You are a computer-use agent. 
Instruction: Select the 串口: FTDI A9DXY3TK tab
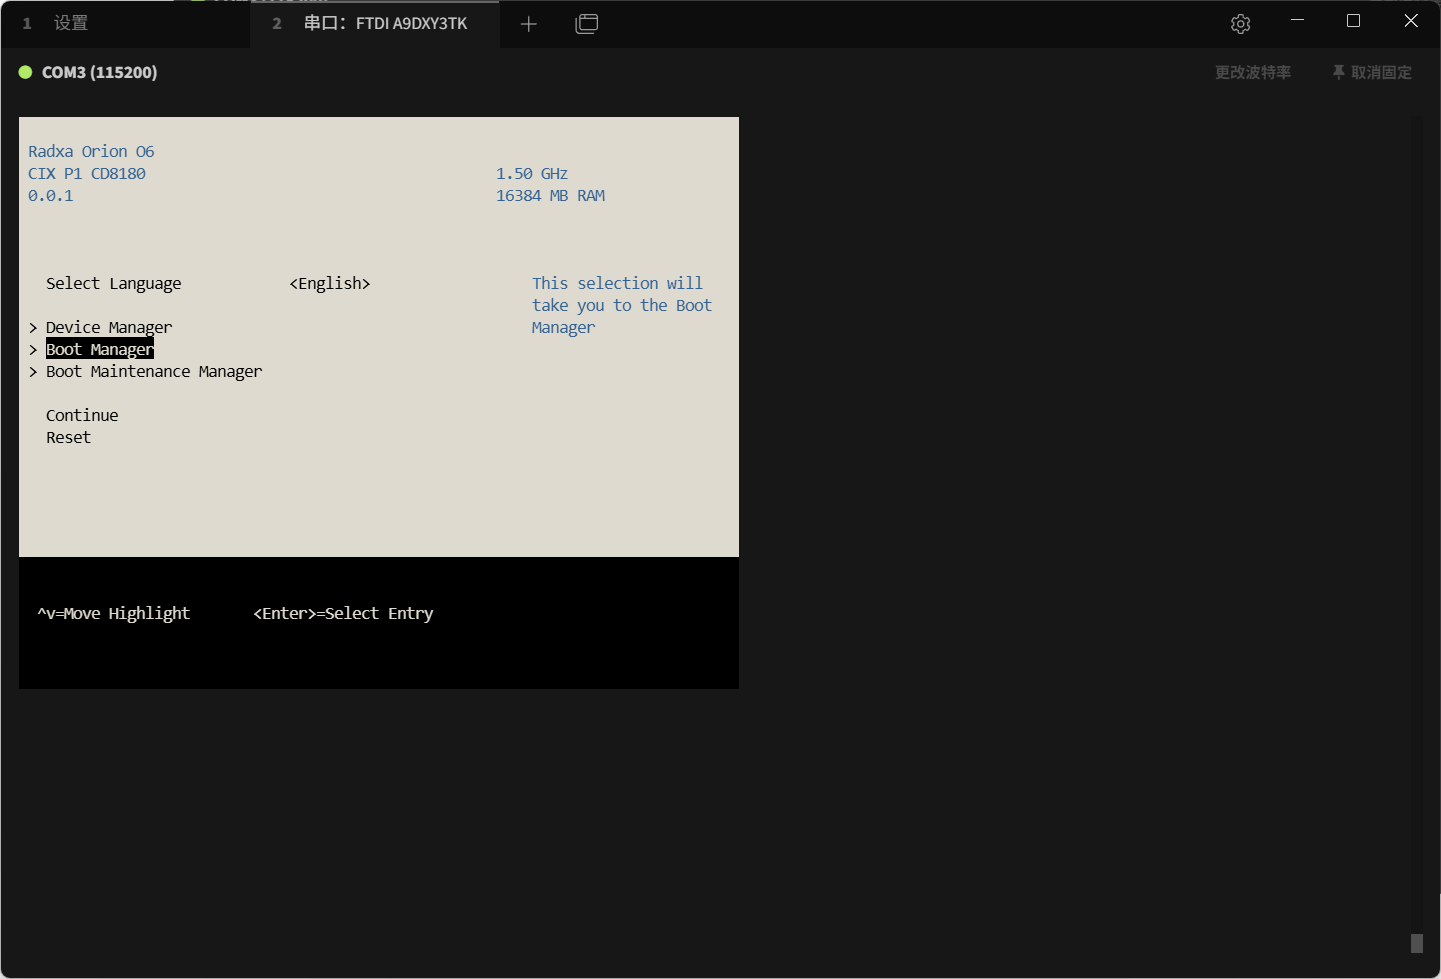(385, 23)
